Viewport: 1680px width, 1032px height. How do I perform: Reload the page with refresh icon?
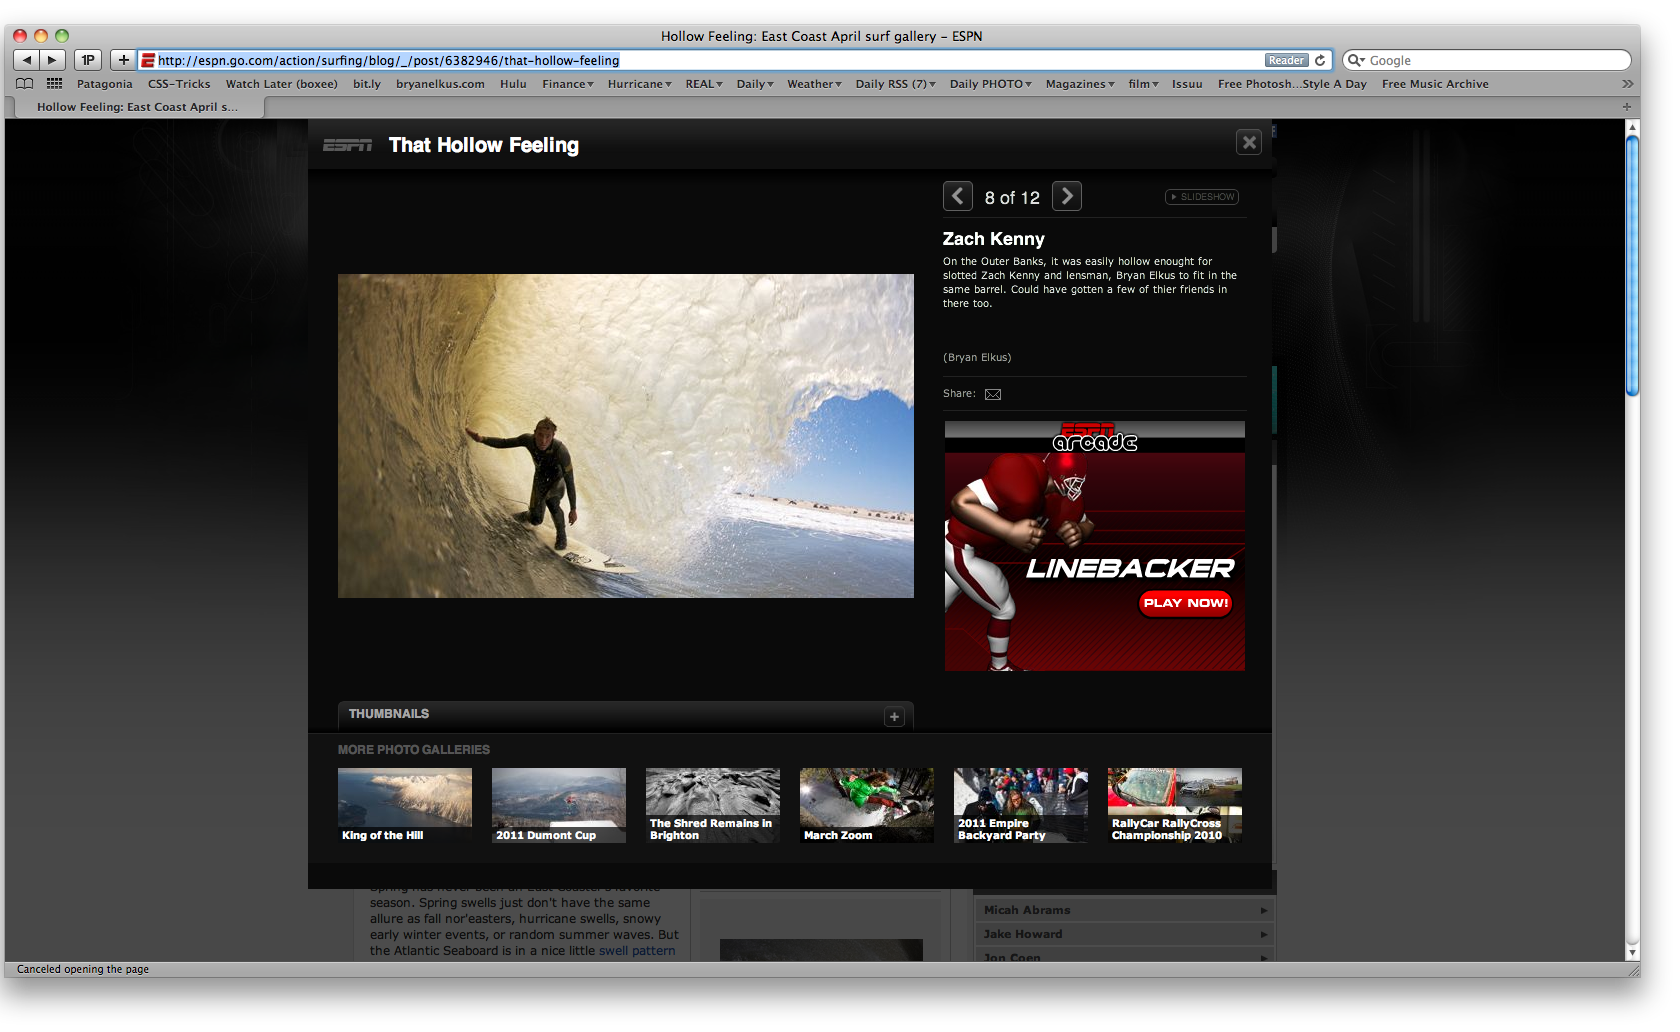click(1320, 60)
